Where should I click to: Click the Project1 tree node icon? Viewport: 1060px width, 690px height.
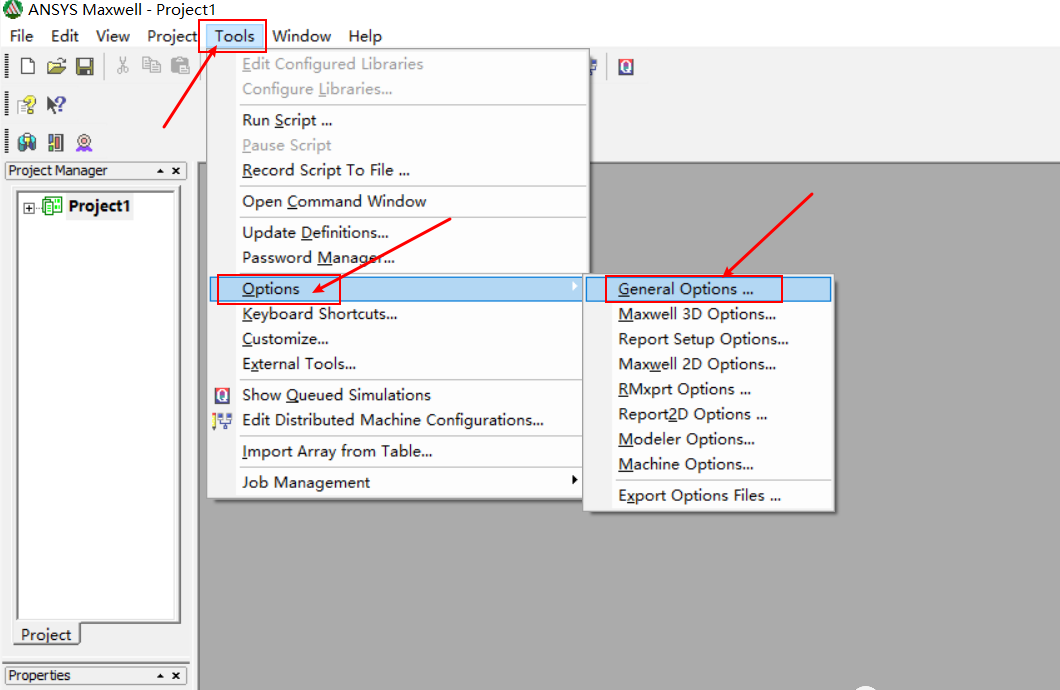click(52, 205)
